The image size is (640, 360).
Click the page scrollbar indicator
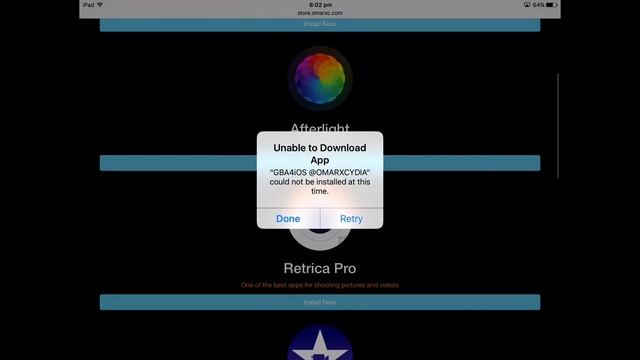558,126
